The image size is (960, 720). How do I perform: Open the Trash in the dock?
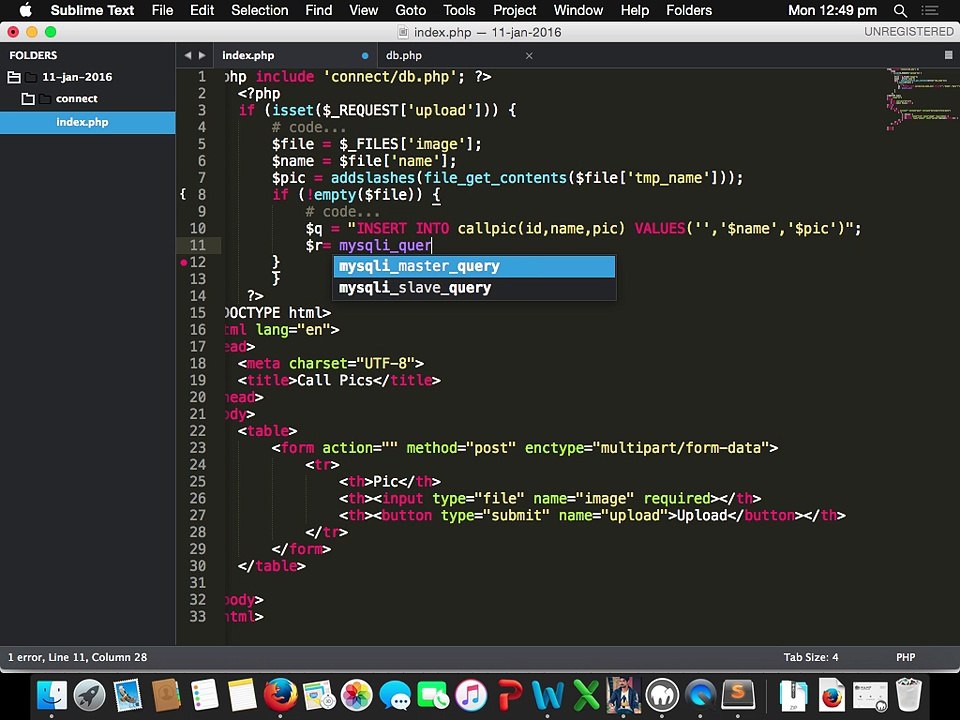(x=908, y=695)
